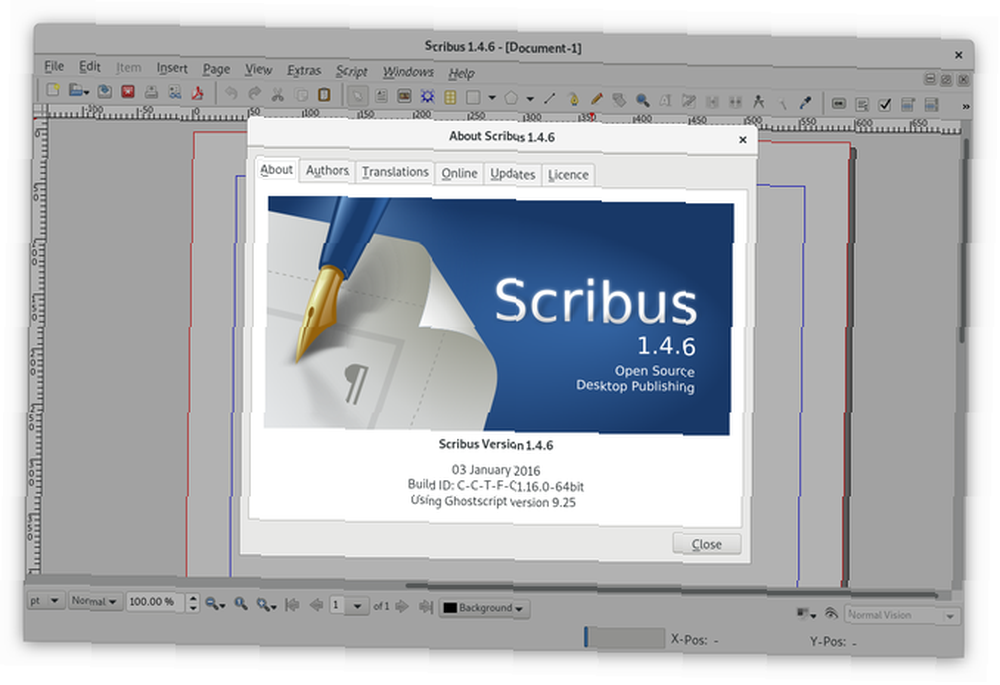Select the Copy Item Properties tool
1000x685 pixels.
pyautogui.click(x=782, y=101)
